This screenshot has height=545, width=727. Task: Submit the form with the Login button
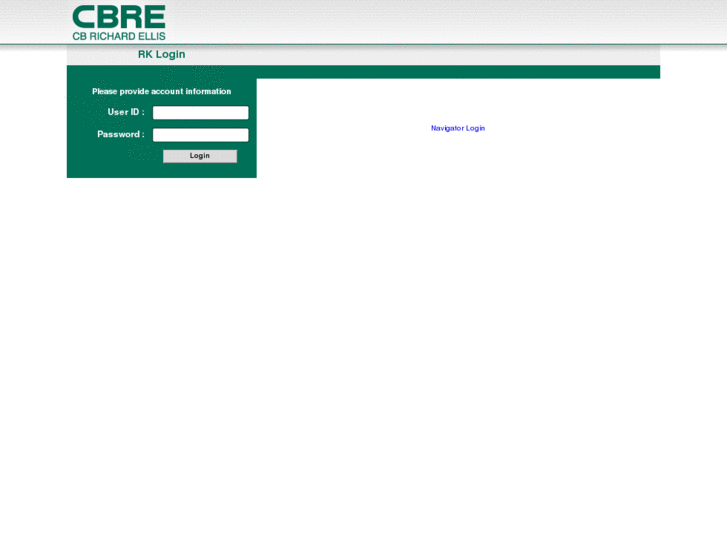click(x=200, y=156)
